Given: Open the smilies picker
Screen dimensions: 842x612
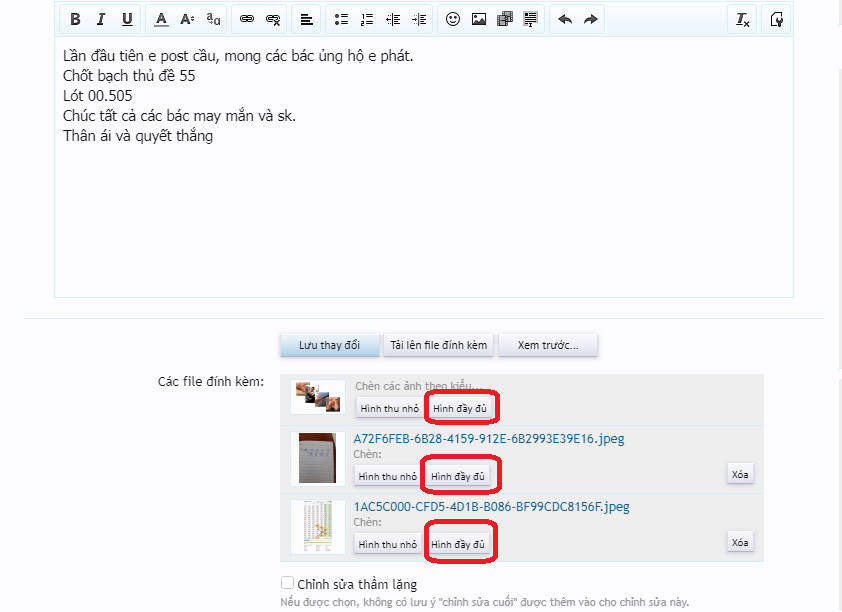Looking at the screenshot, I should [x=453, y=20].
